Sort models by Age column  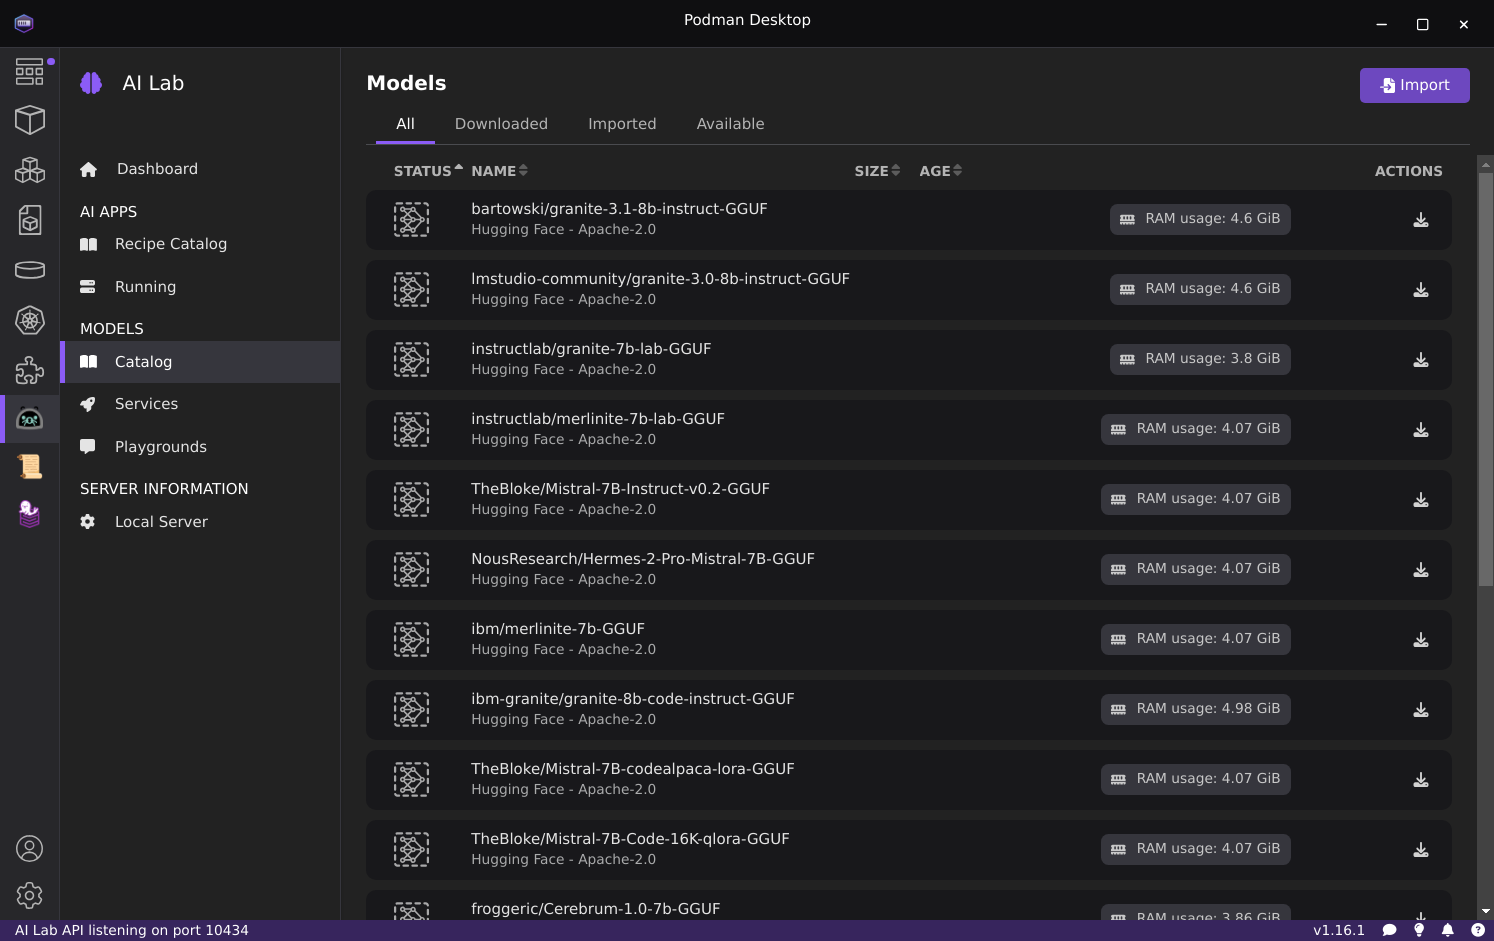click(940, 171)
